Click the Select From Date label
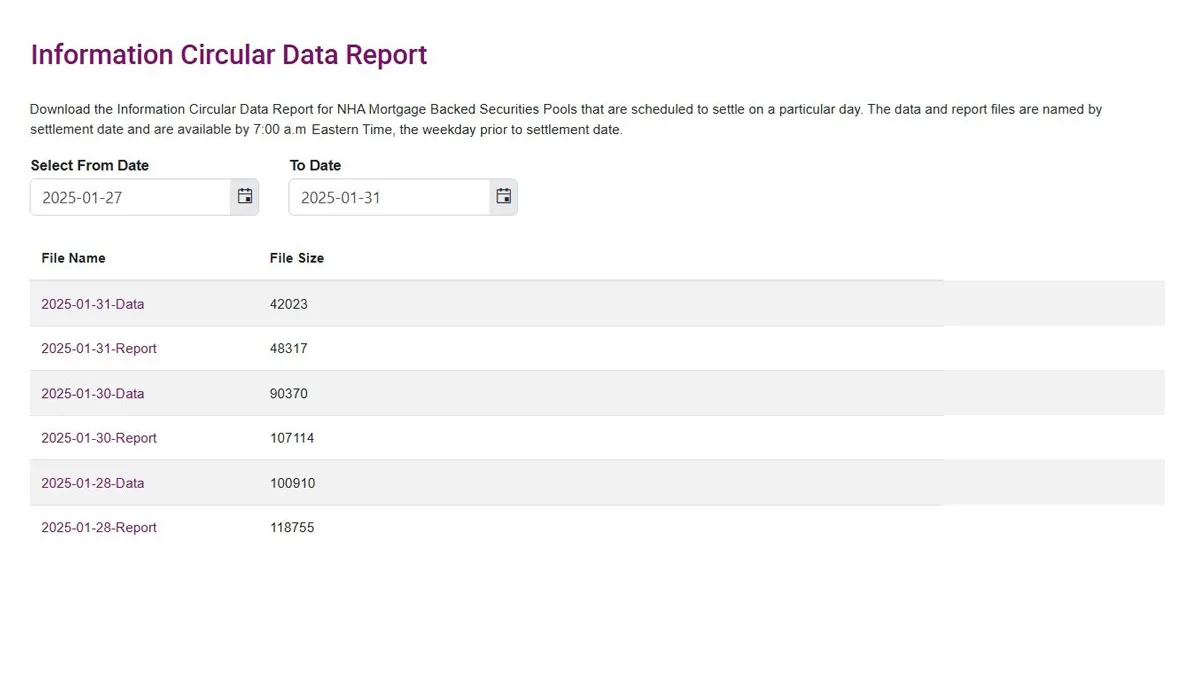The image size is (1200, 676). [90, 165]
